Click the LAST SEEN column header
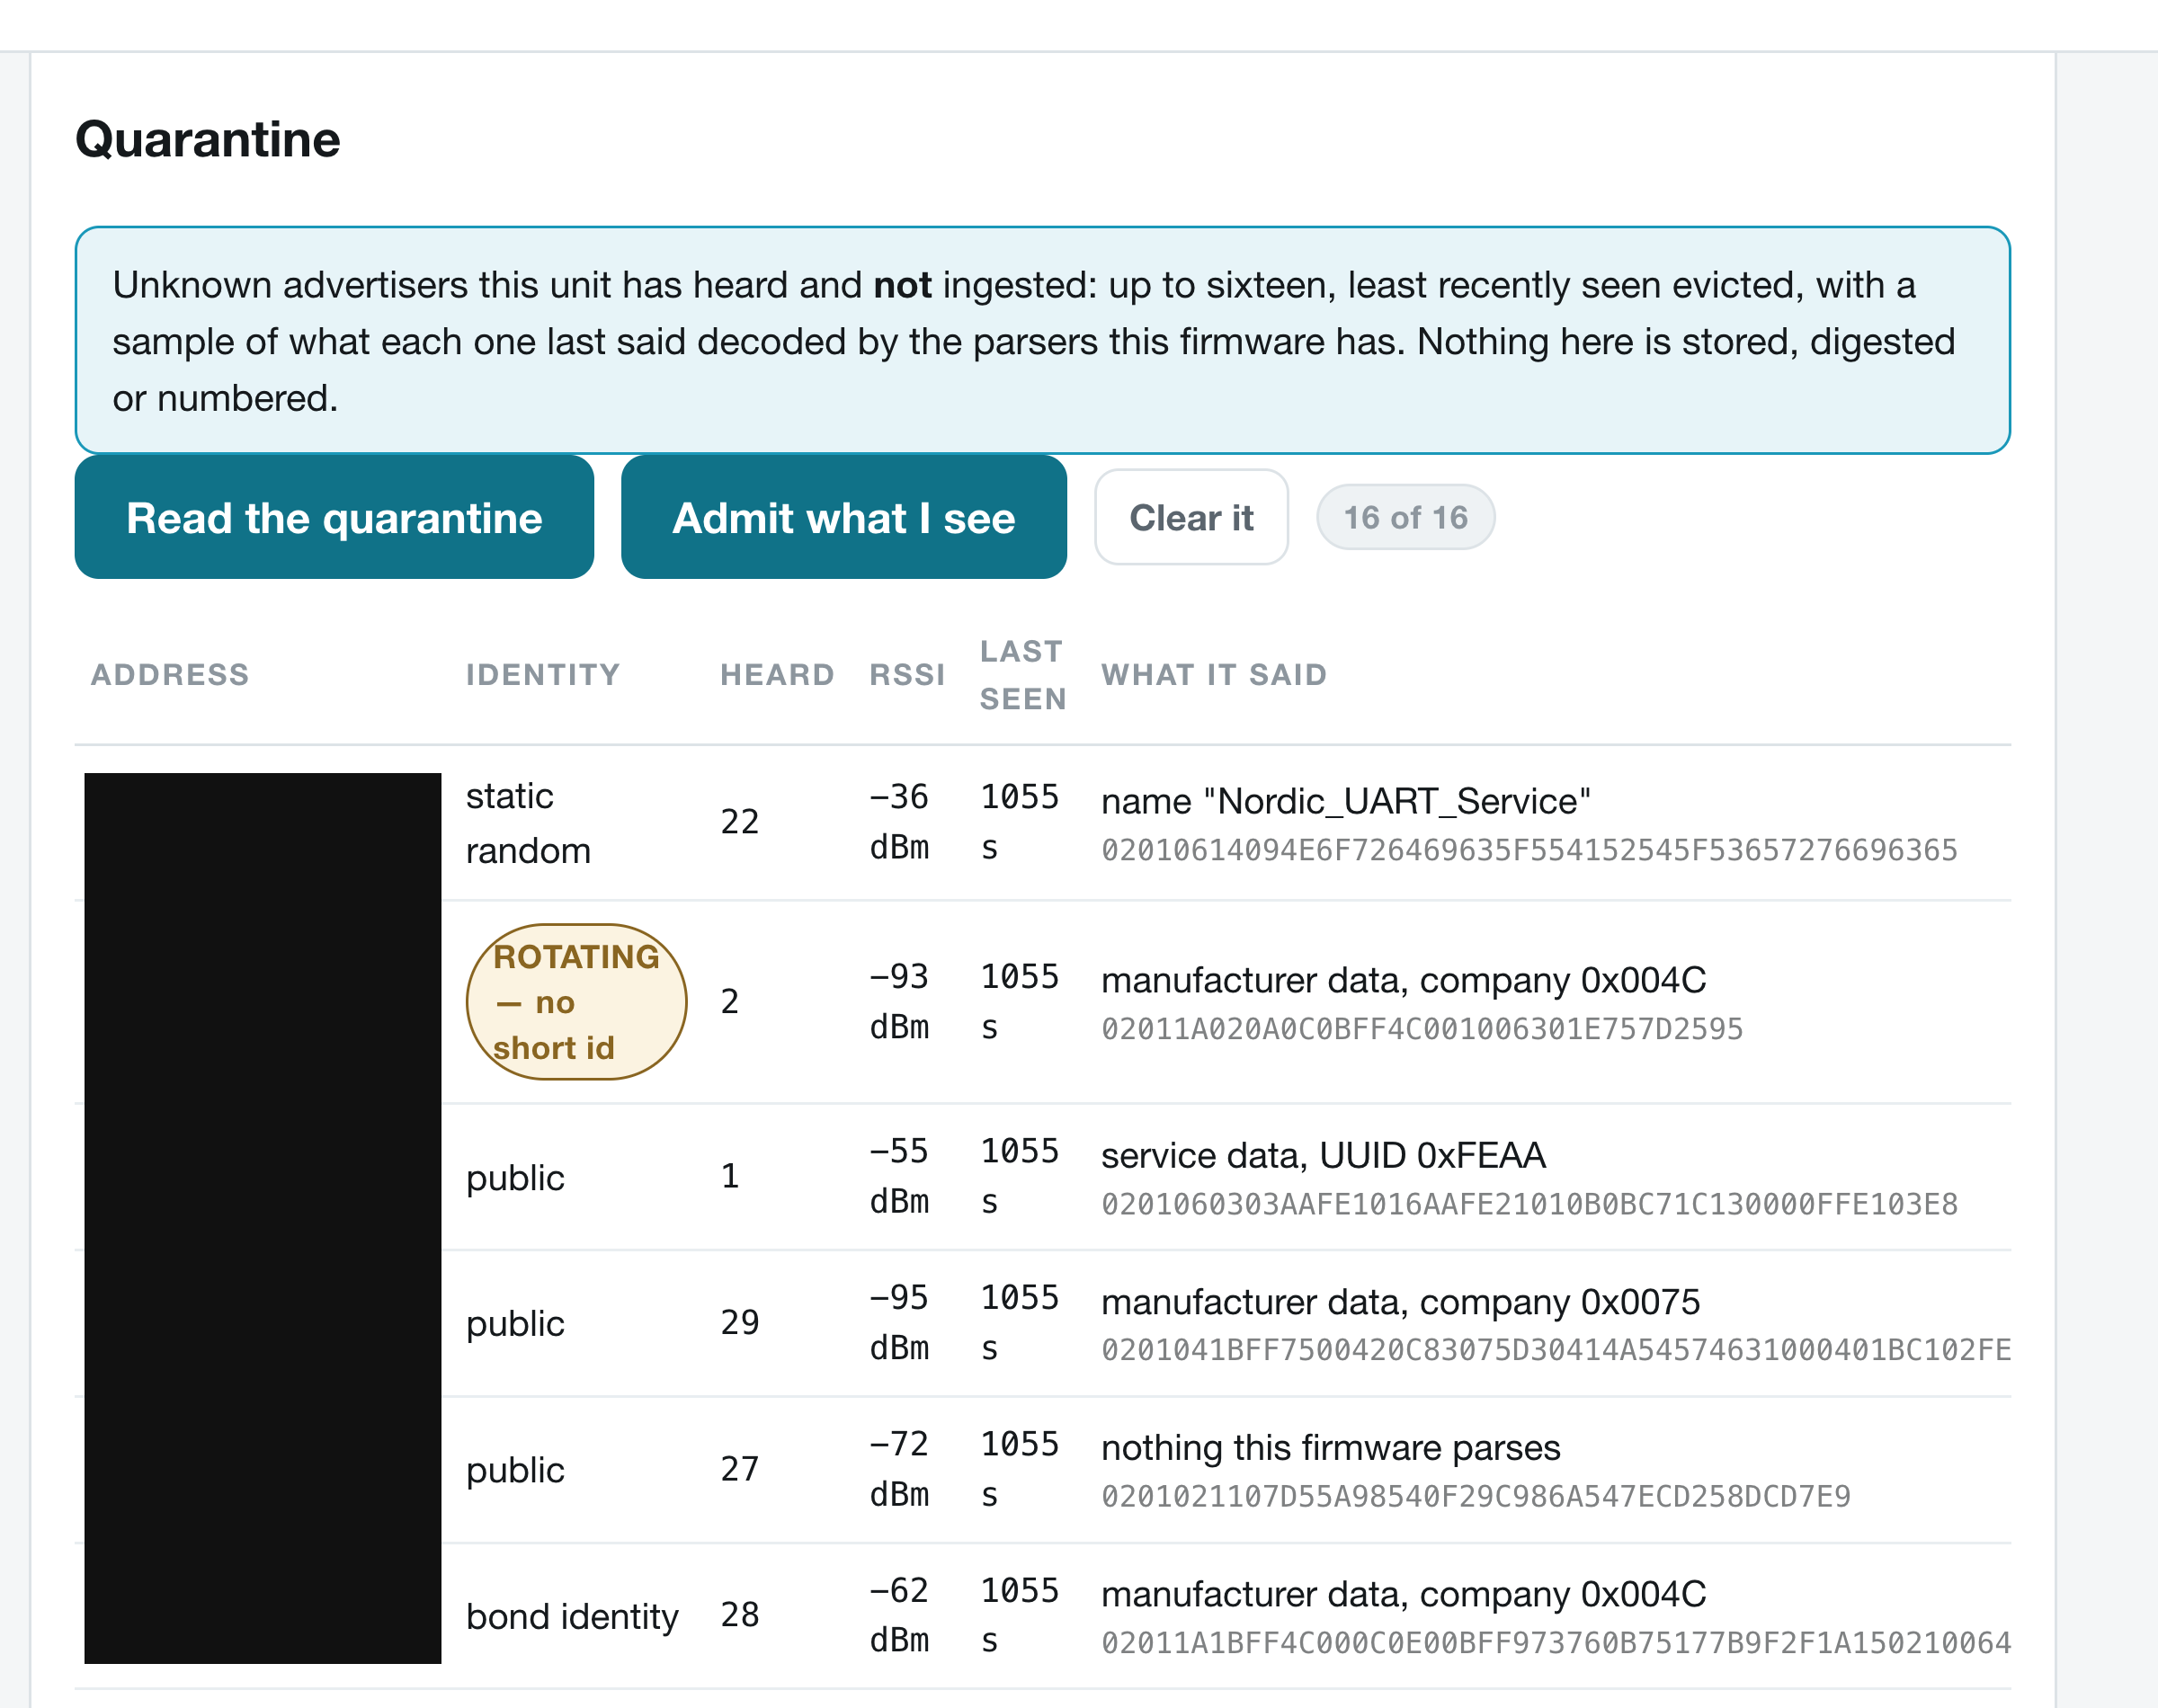The height and width of the screenshot is (1708, 2158). tap(1022, 675)
